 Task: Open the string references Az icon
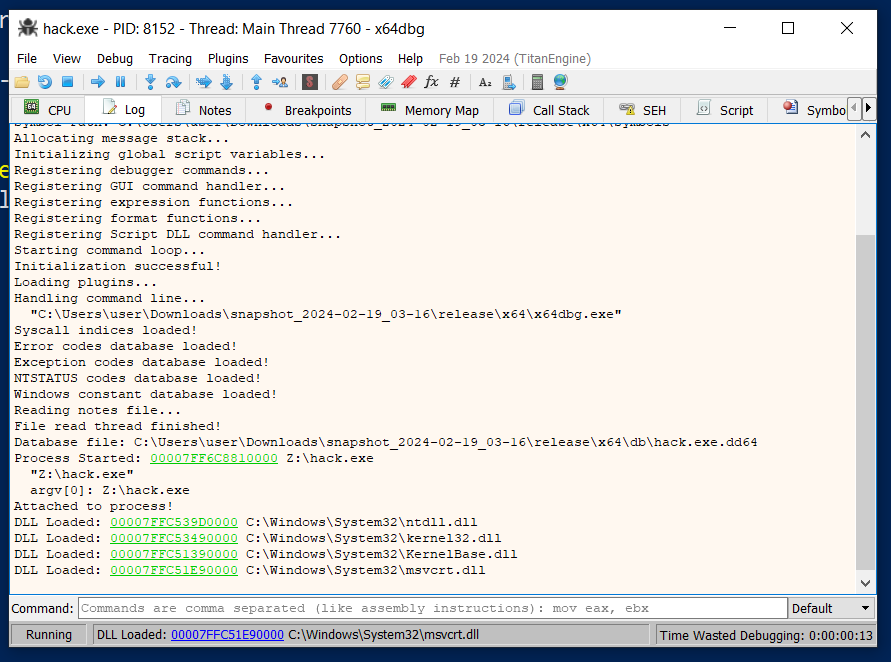coord(485,82)
